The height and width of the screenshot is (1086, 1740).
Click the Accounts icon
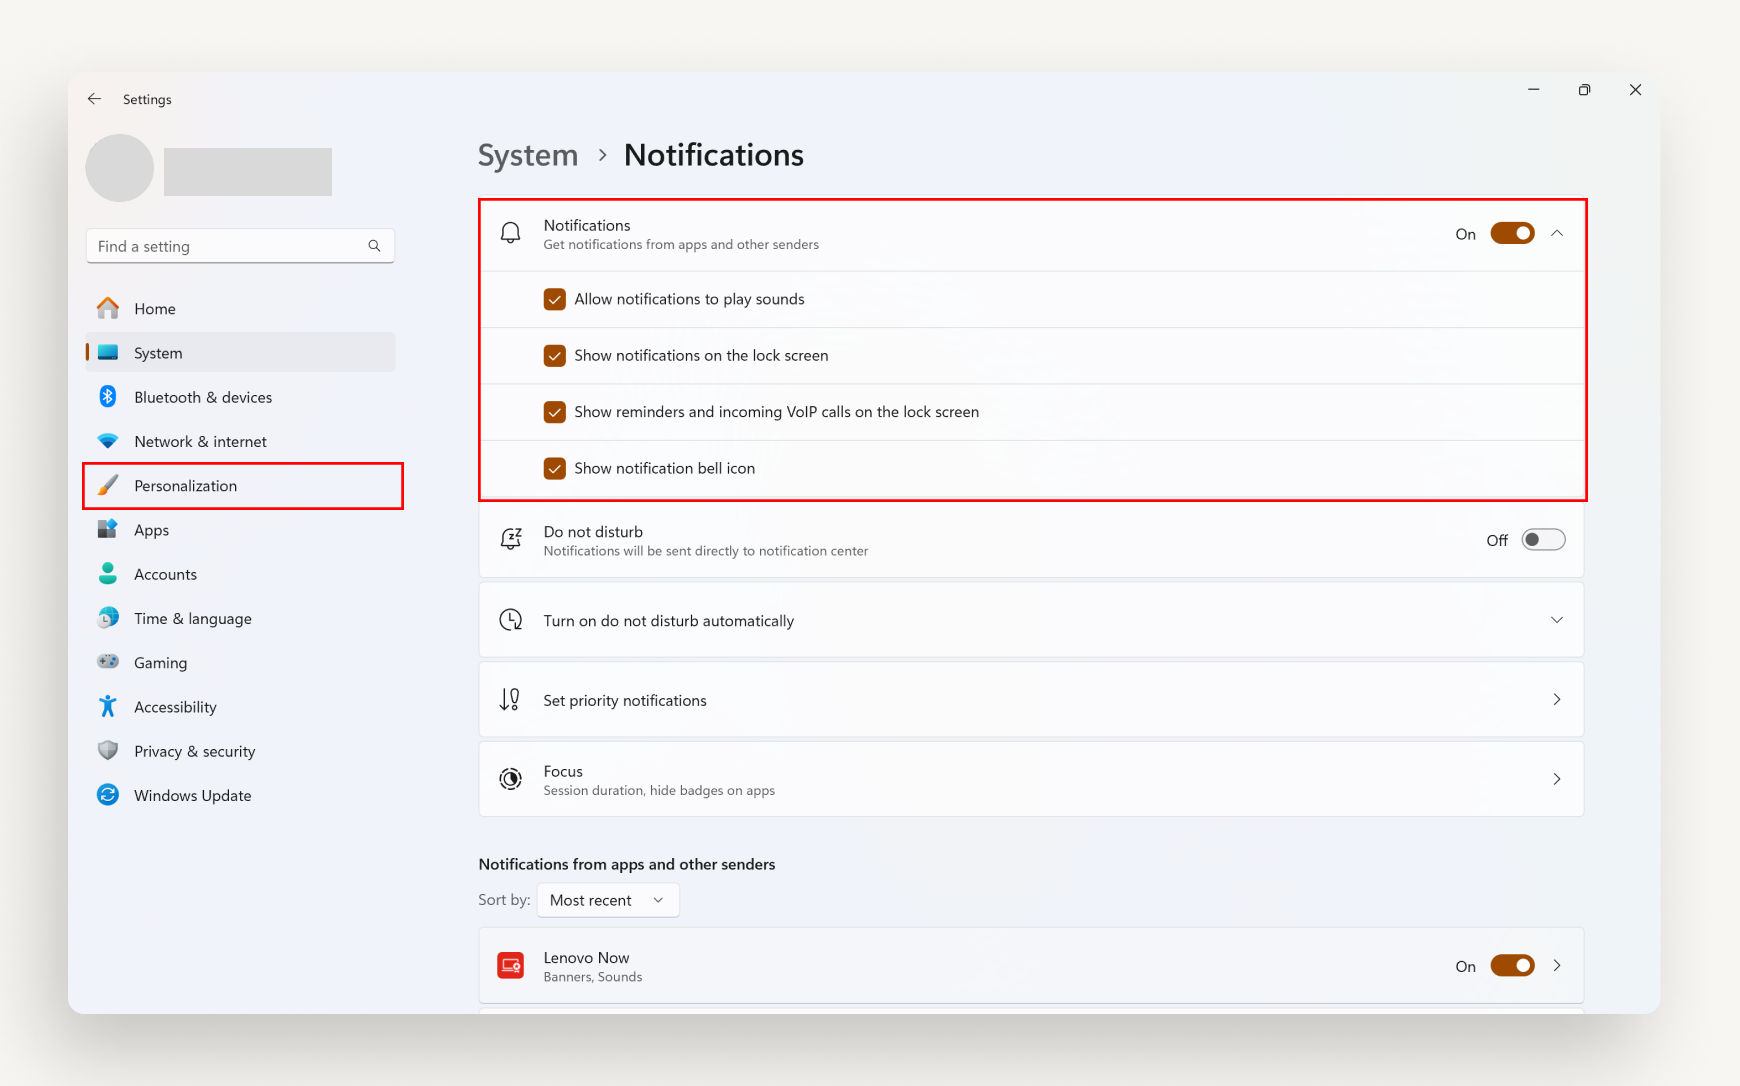tap(107, 574)
